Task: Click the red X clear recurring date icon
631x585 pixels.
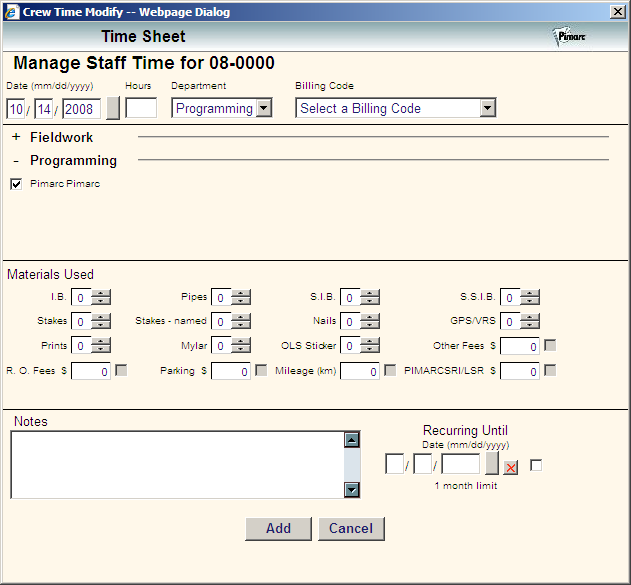Action: click(511, 468)
